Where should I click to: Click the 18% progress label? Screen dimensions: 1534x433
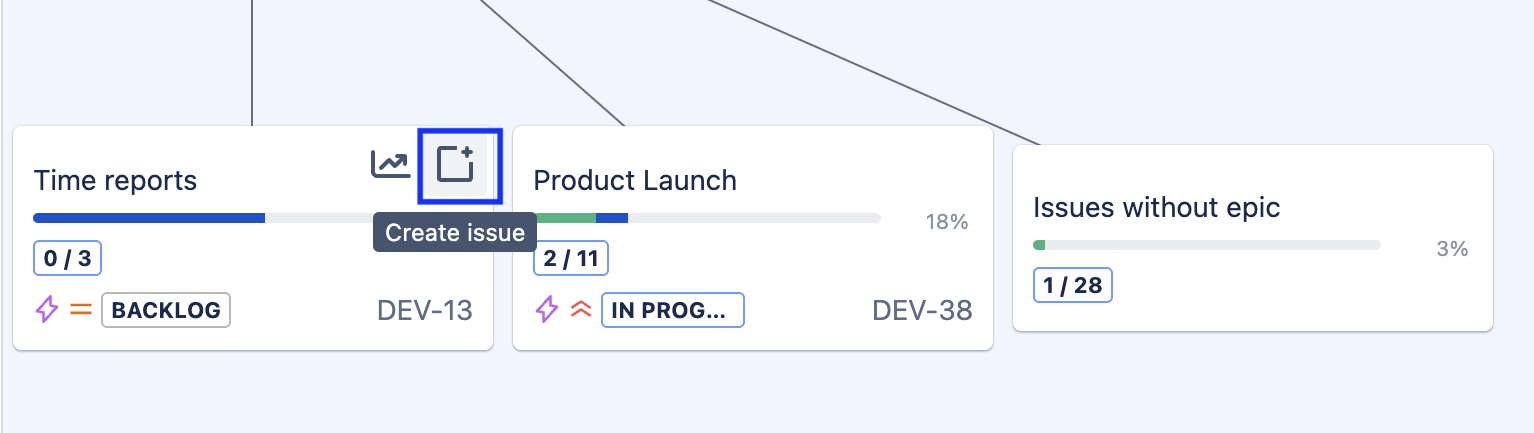pyautogui.click(x=946, y=222)
